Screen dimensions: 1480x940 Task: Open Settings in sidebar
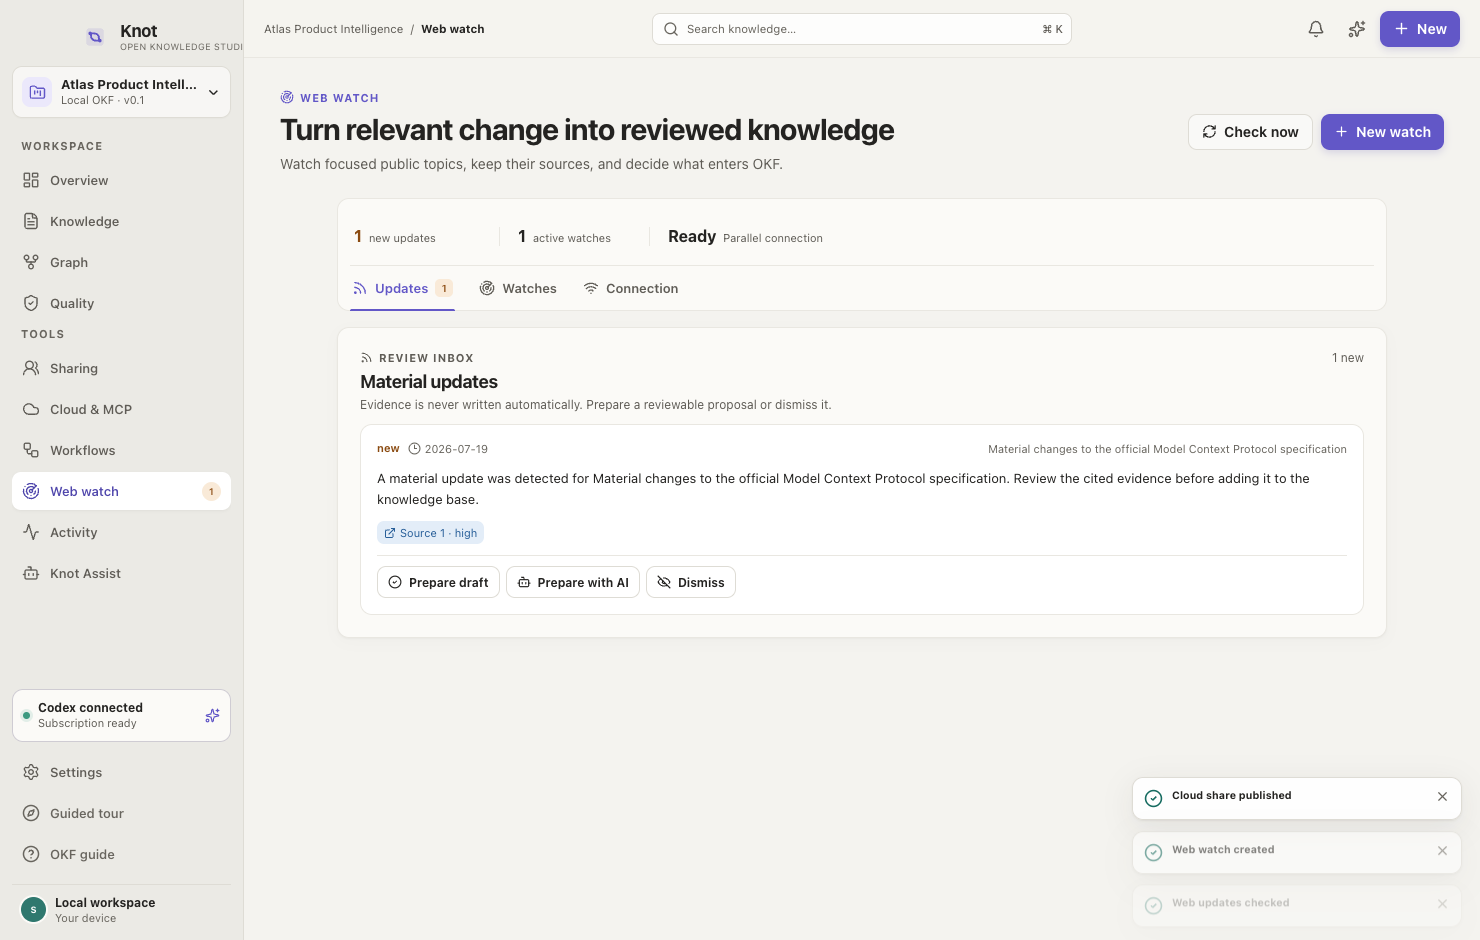(121, 772)
